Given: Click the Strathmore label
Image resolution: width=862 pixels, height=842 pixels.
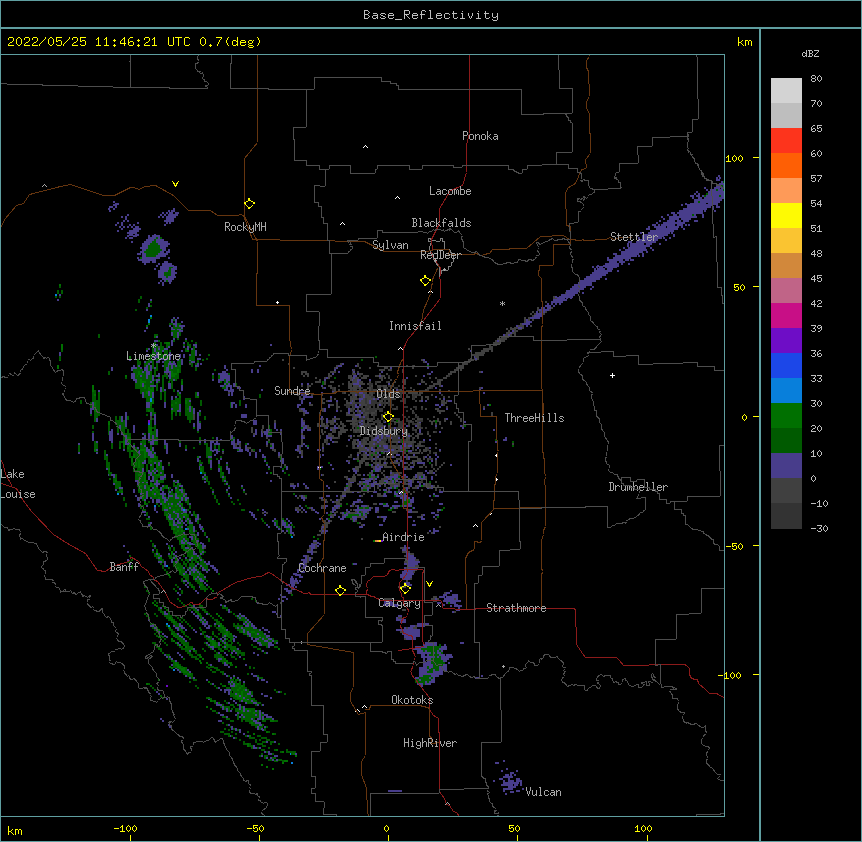Looking at the screenshot, I should pyautogui.click(x=516, y=608).
